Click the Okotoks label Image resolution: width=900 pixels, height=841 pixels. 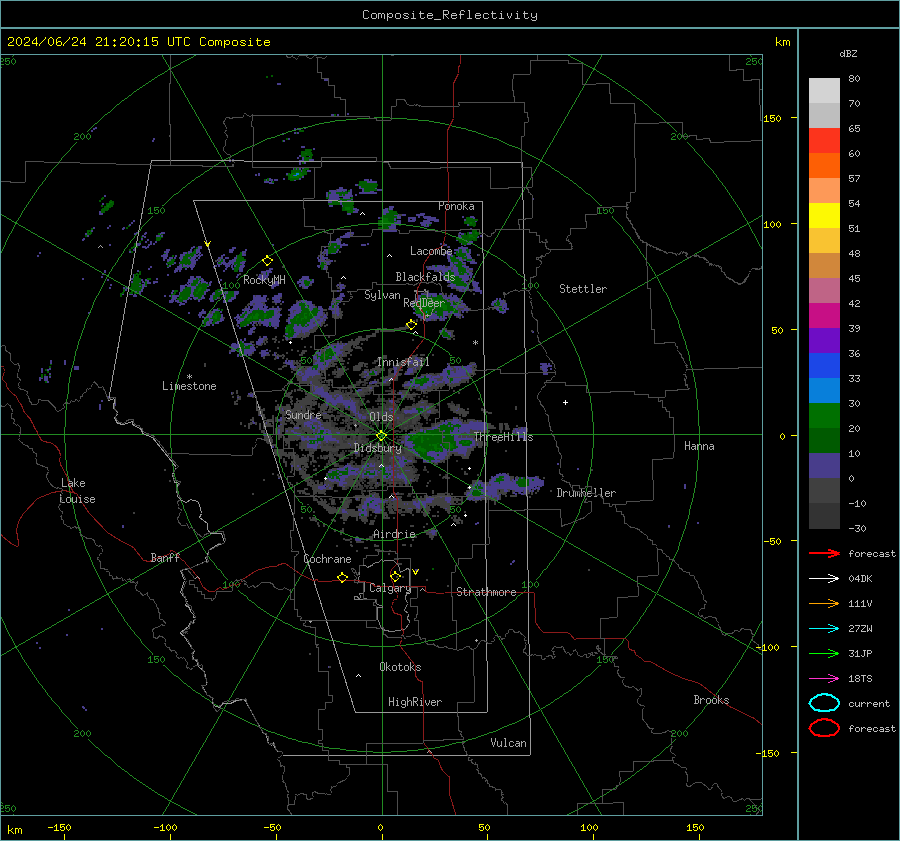tap(400, 666)
